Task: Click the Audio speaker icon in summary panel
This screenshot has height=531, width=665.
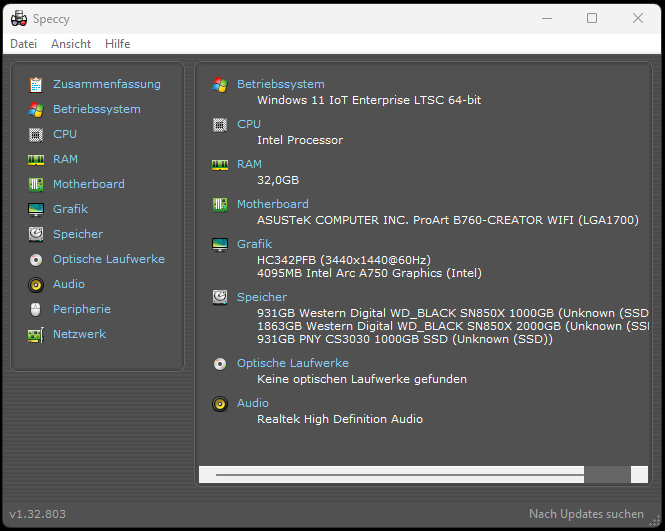Action: tap(220, 404)
